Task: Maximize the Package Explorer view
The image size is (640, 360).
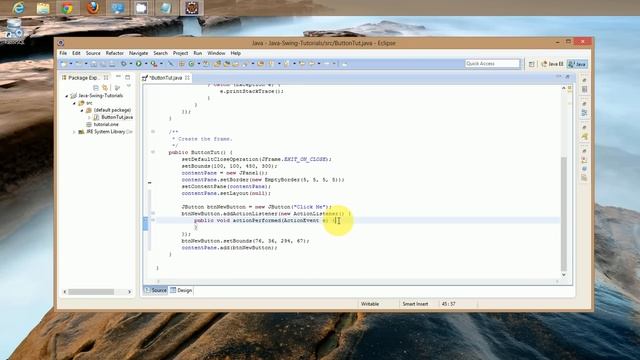Action: tap(128, 77)
